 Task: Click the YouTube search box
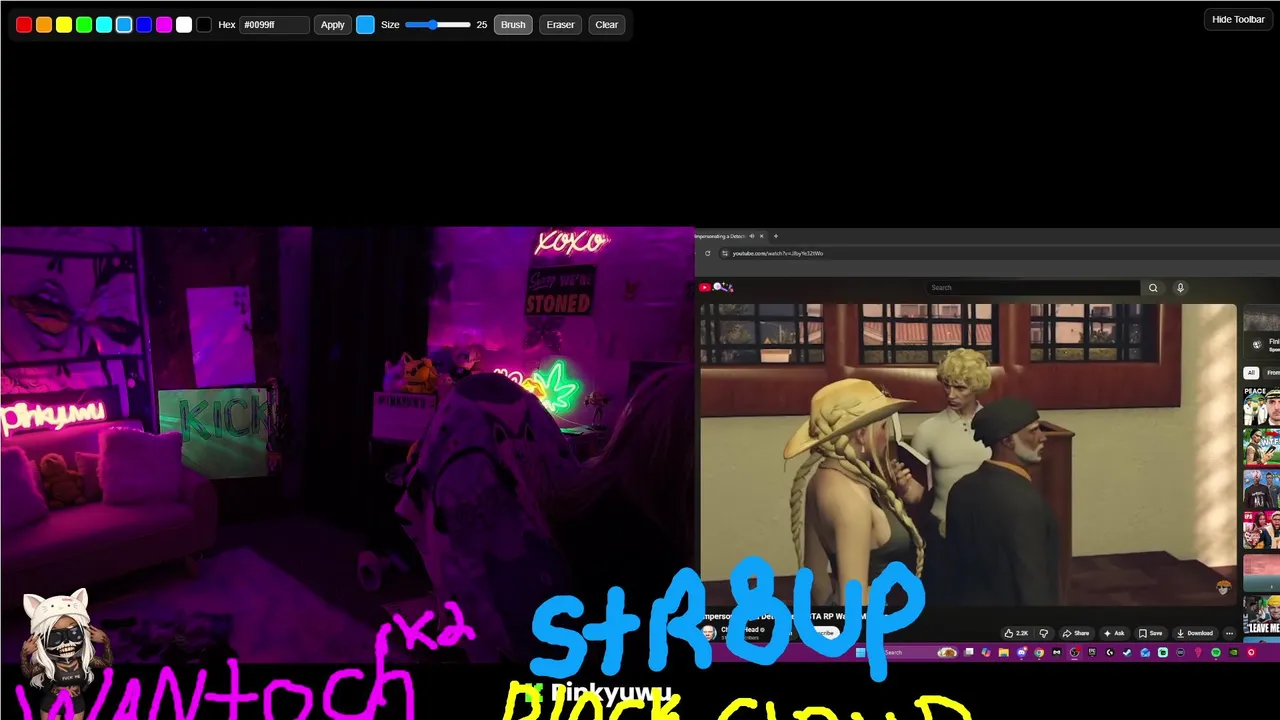tap(1033, 287)
